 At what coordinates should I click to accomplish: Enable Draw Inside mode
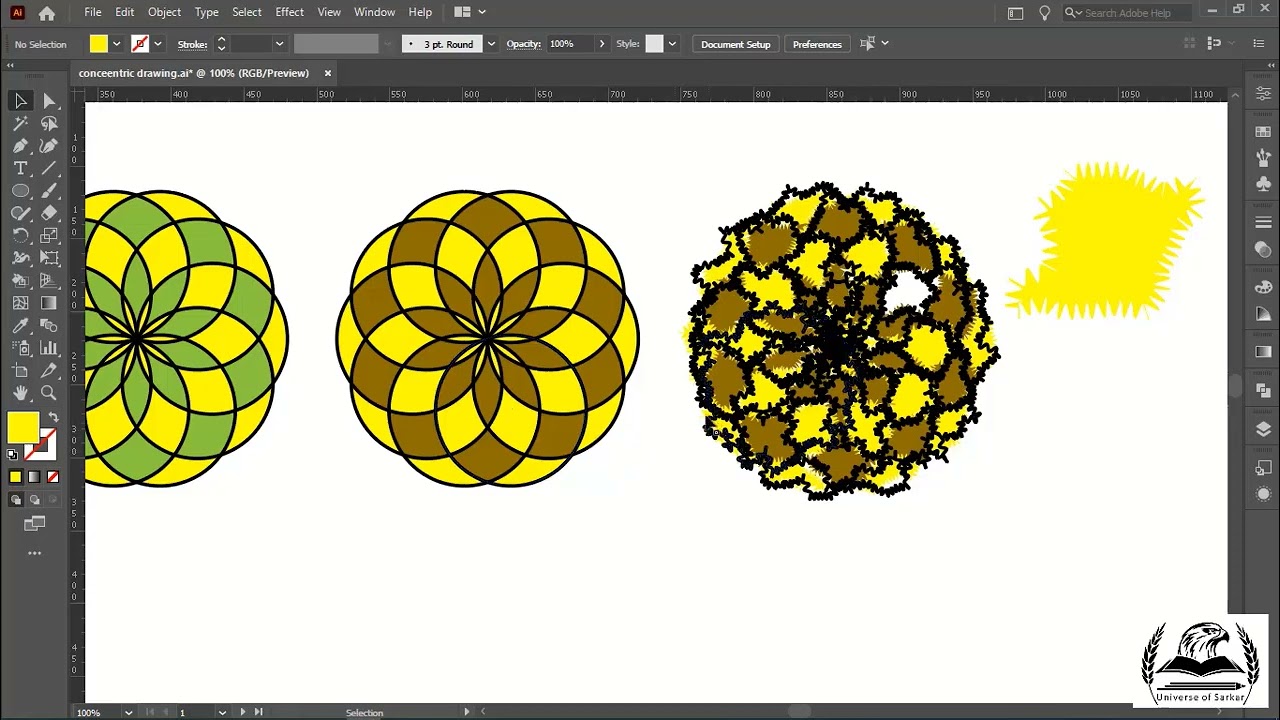[x=53, y=500]
